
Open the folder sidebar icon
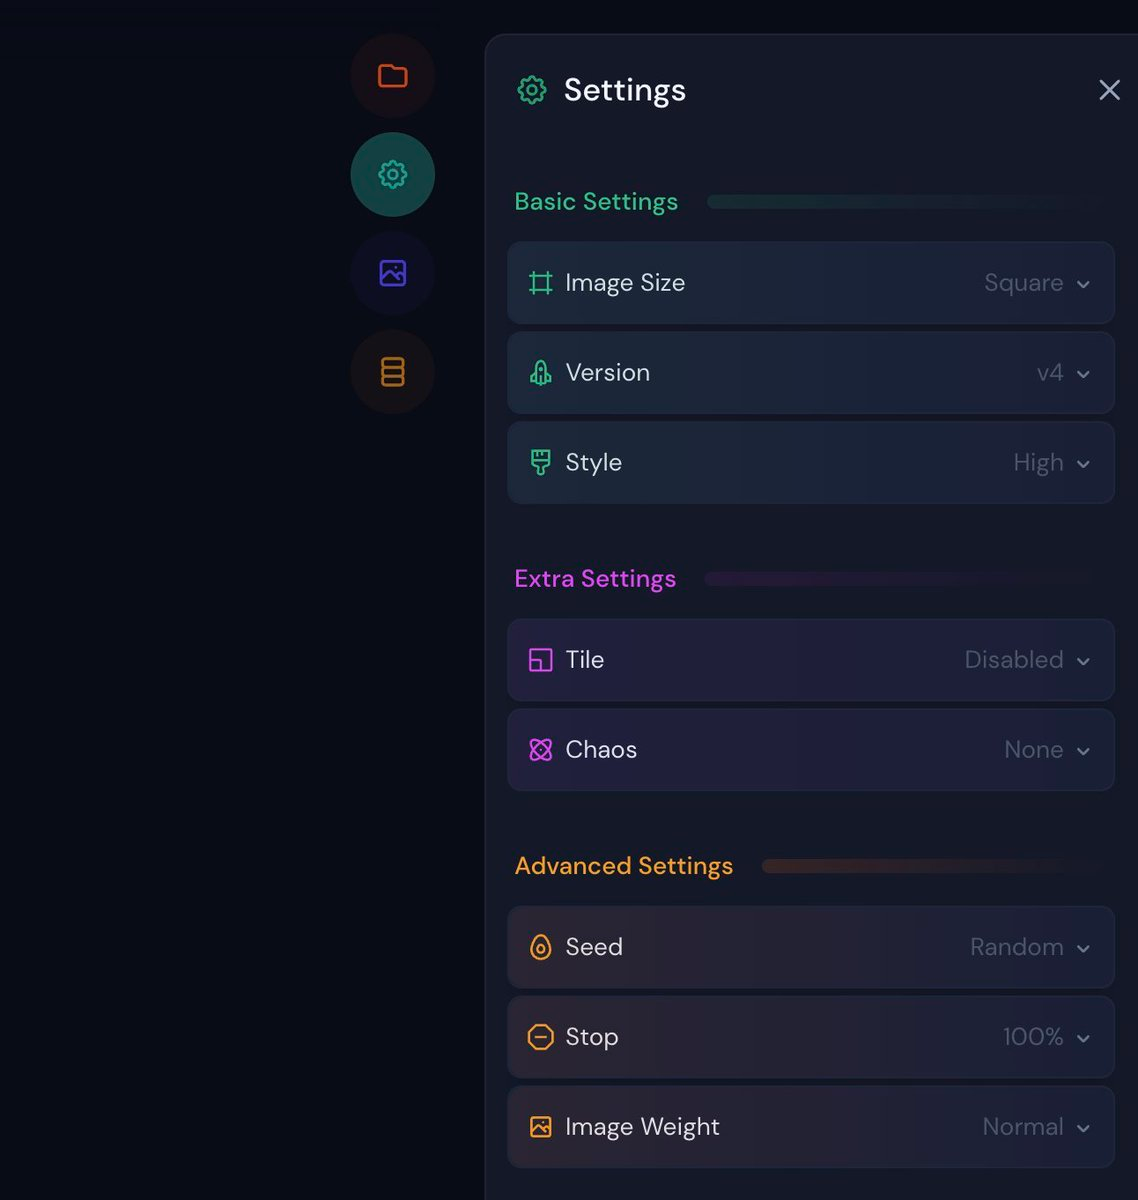[x=392, y=76]
